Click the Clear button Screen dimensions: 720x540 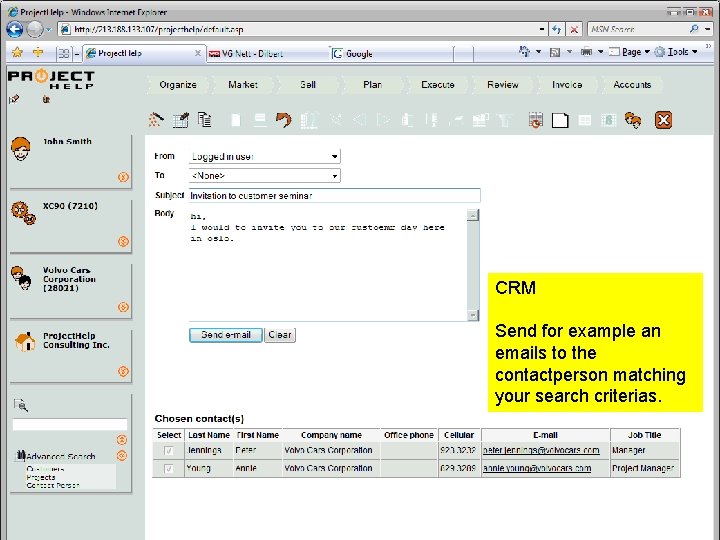(x=280, y=335)
